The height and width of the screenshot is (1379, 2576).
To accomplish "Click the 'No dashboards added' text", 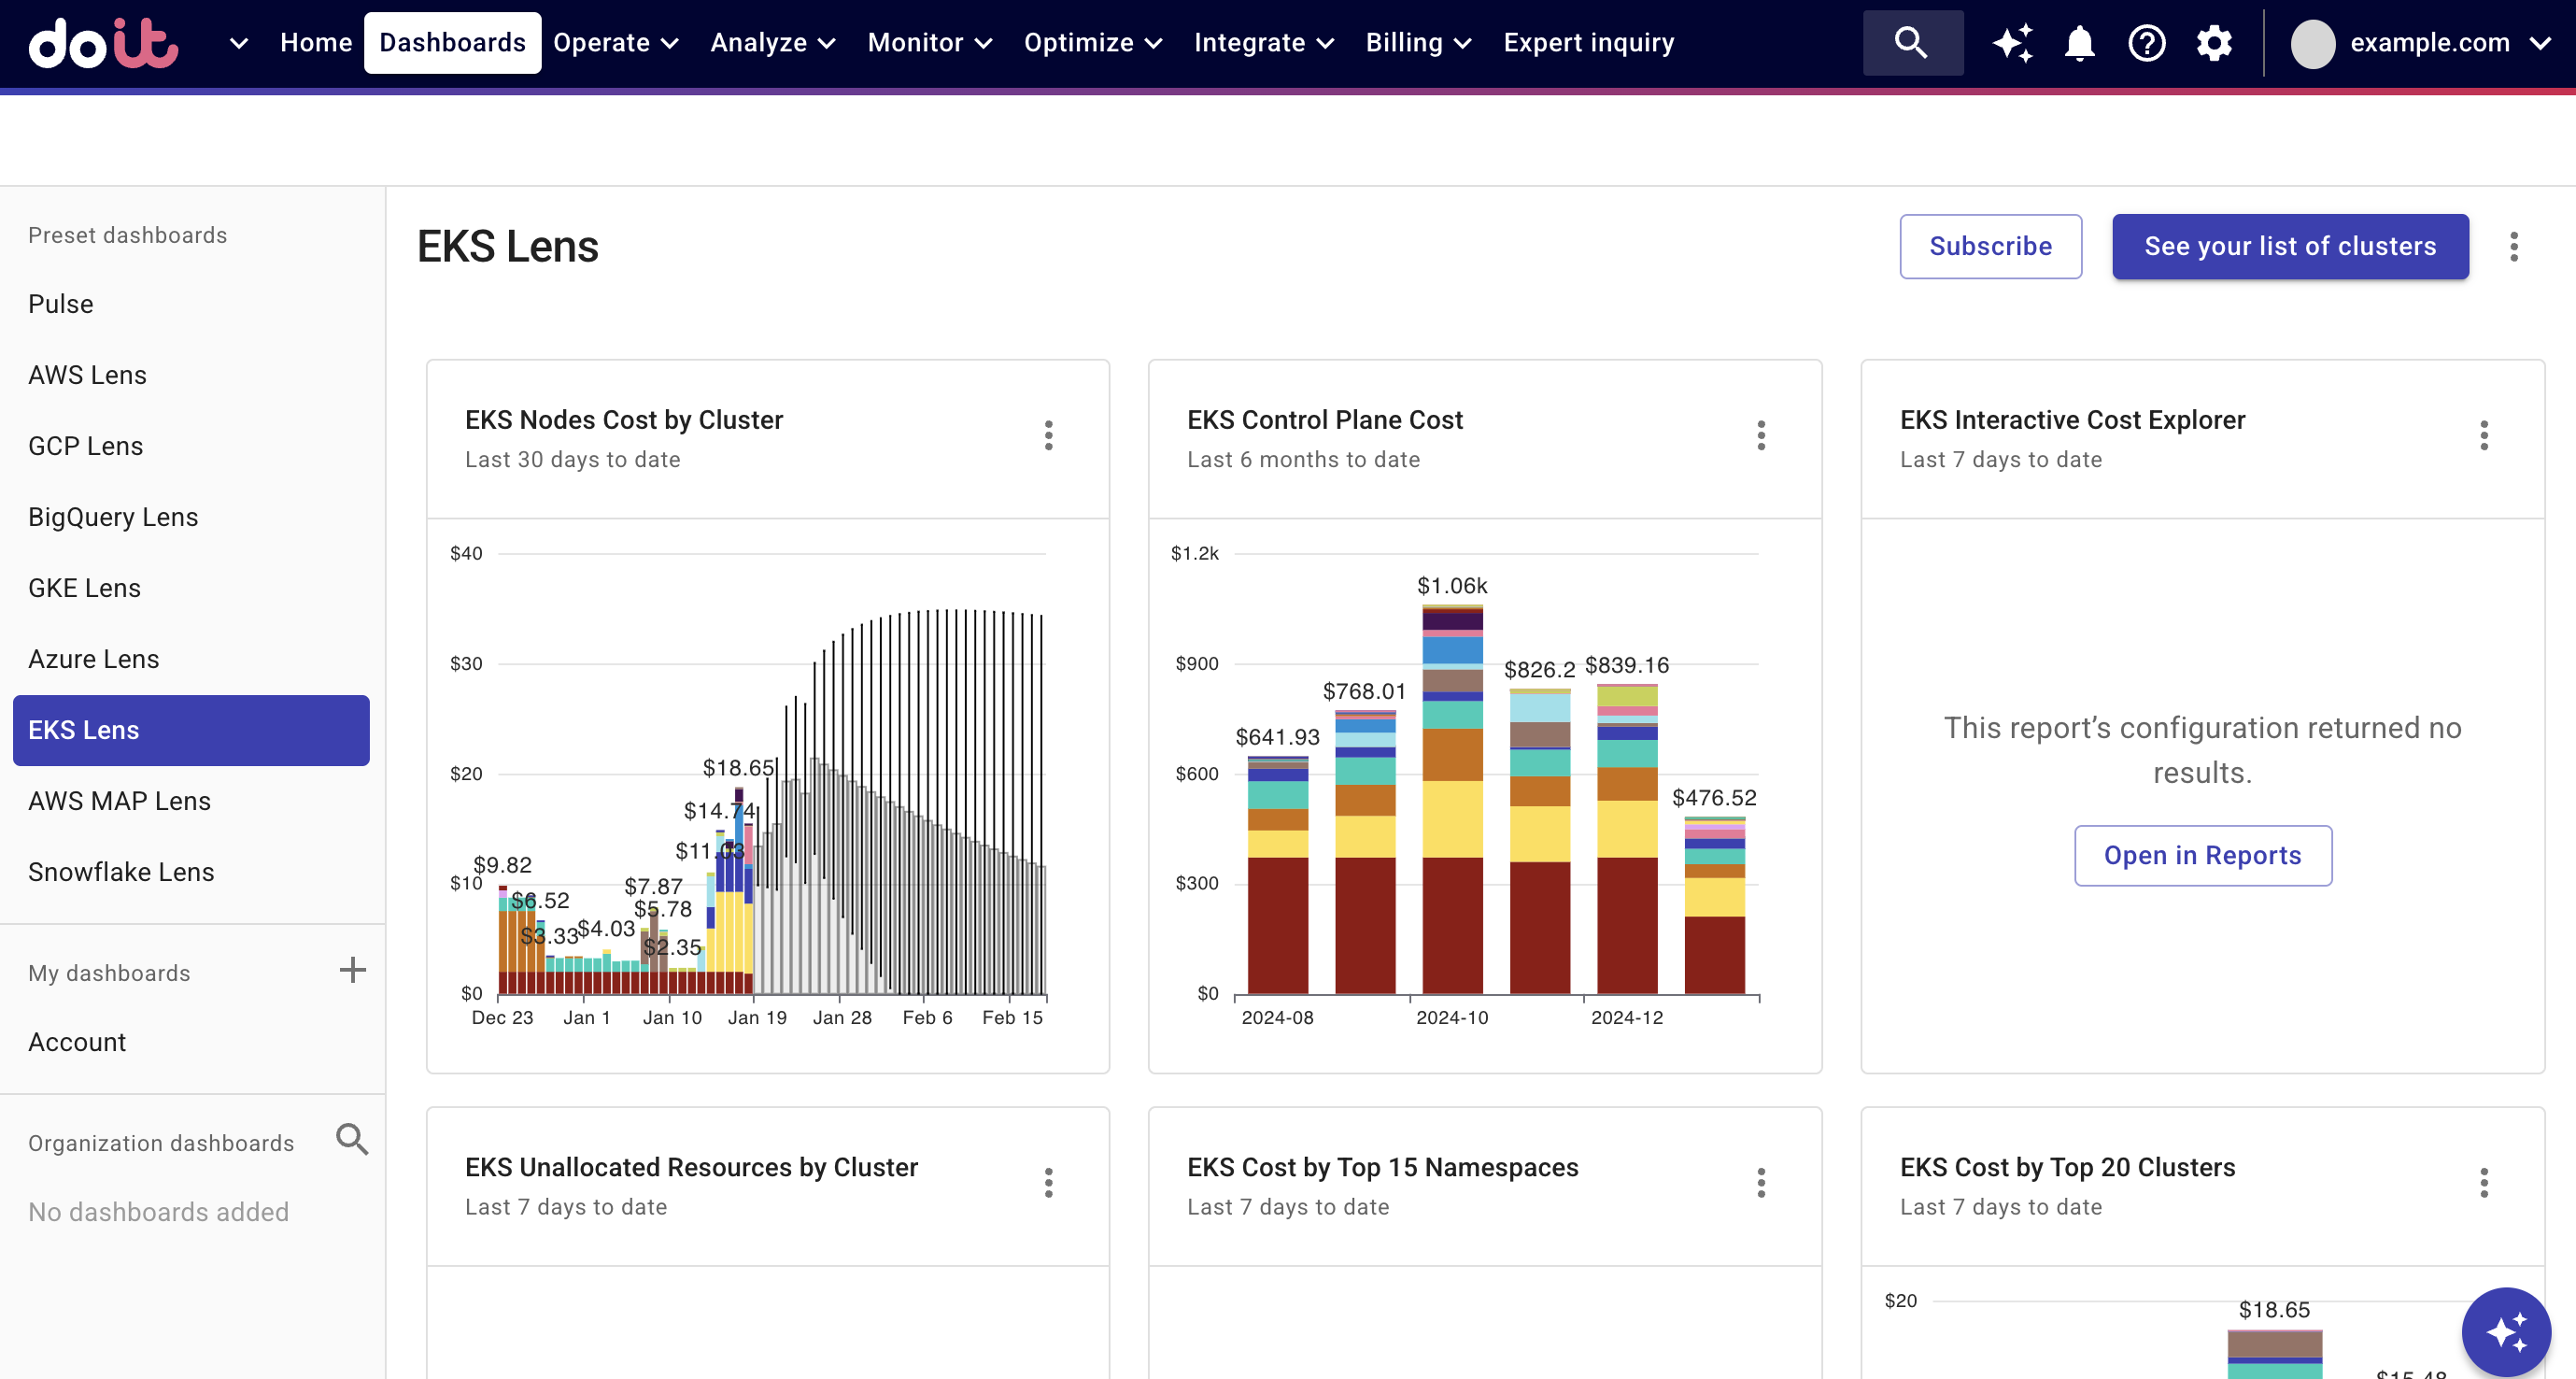I will pyautogui.click(x=158, y=1212).
